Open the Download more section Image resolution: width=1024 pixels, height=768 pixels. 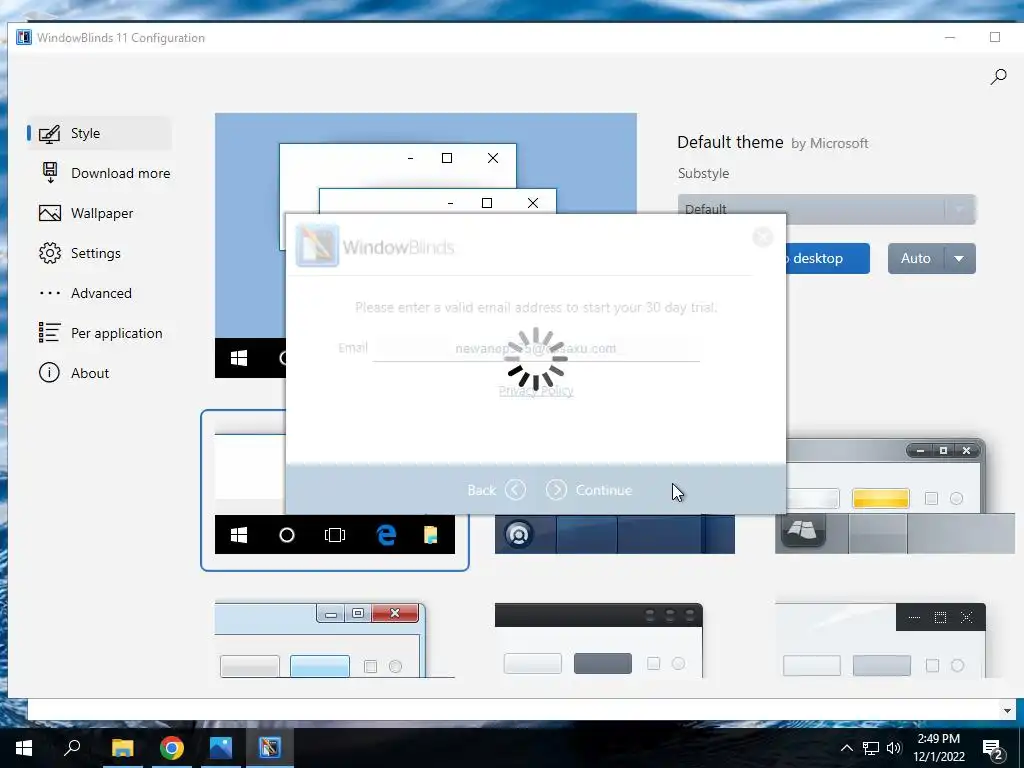point(104,173)
